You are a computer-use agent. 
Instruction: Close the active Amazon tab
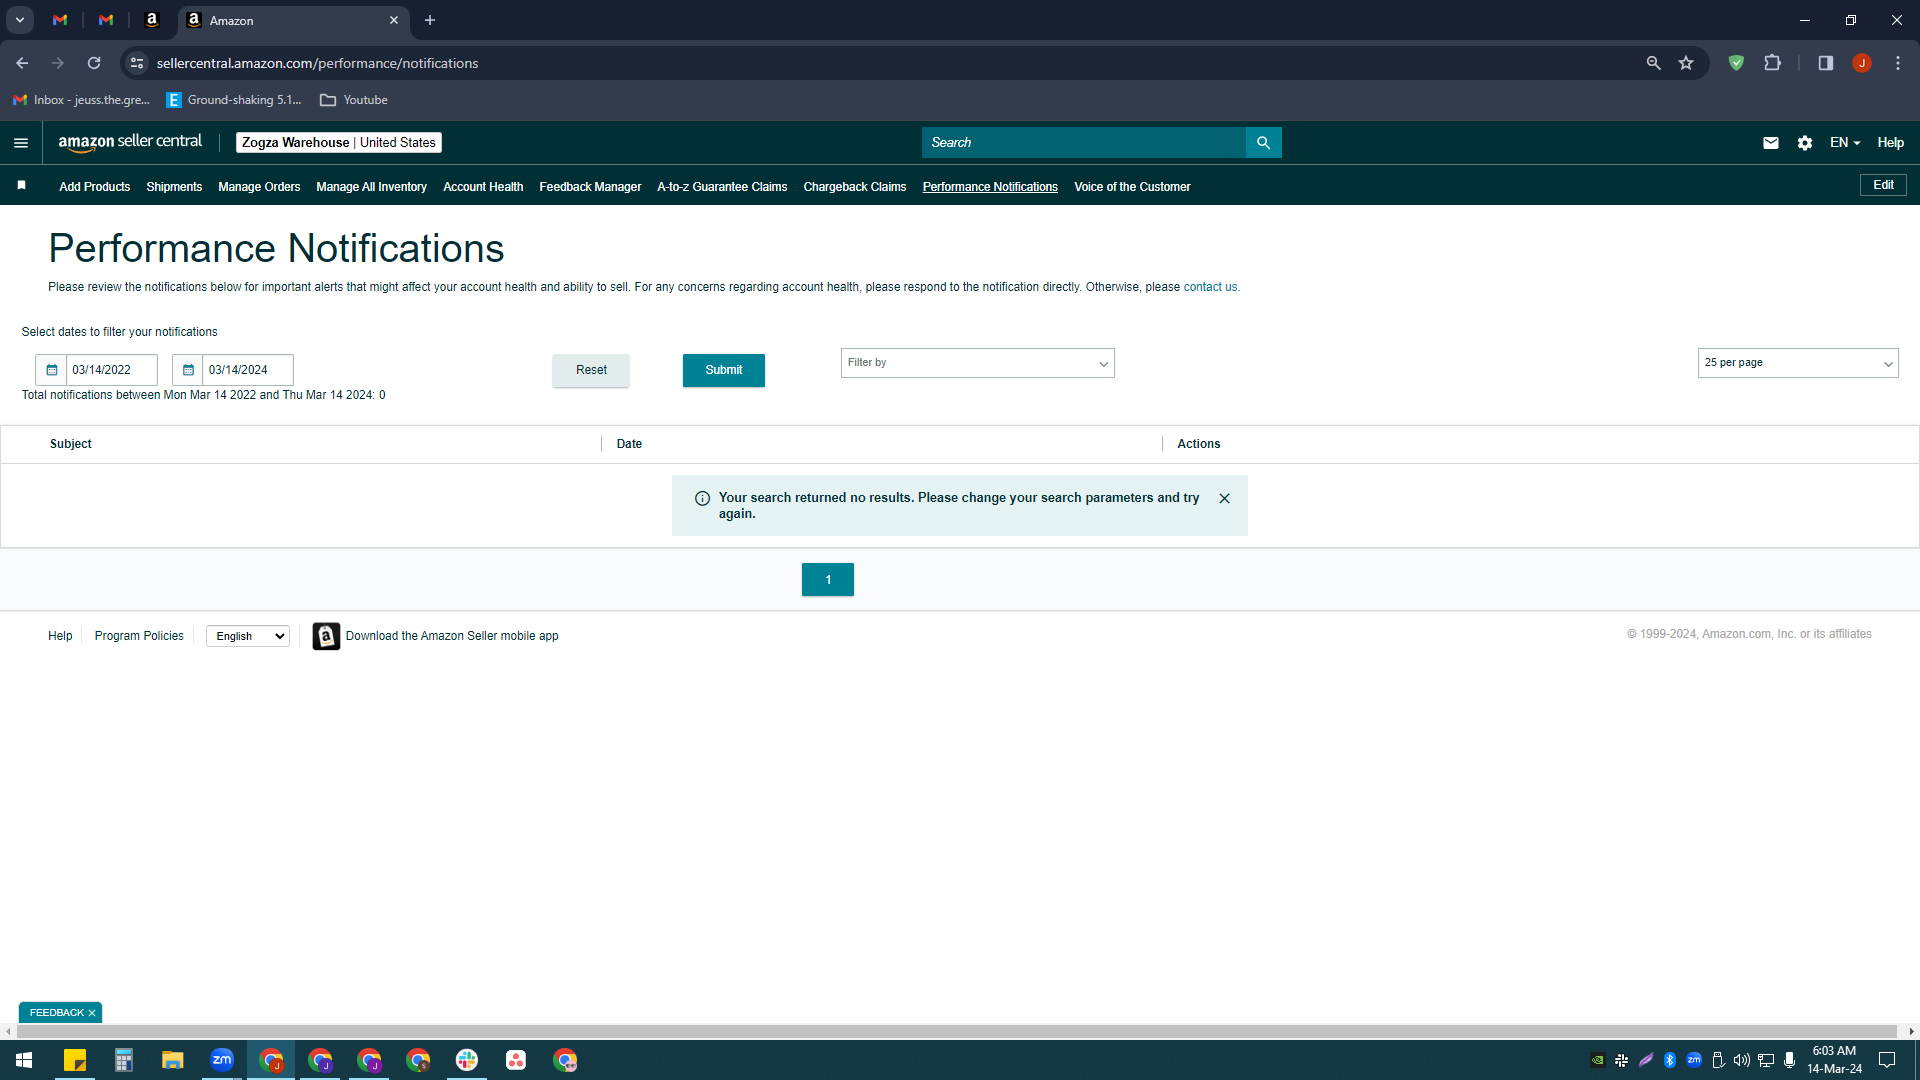coord(394,20)
